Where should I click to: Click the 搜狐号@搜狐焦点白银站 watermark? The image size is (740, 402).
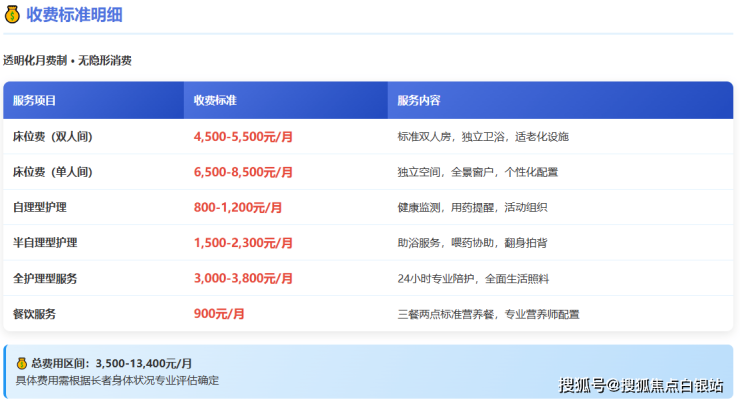click(x=640, y=385)
